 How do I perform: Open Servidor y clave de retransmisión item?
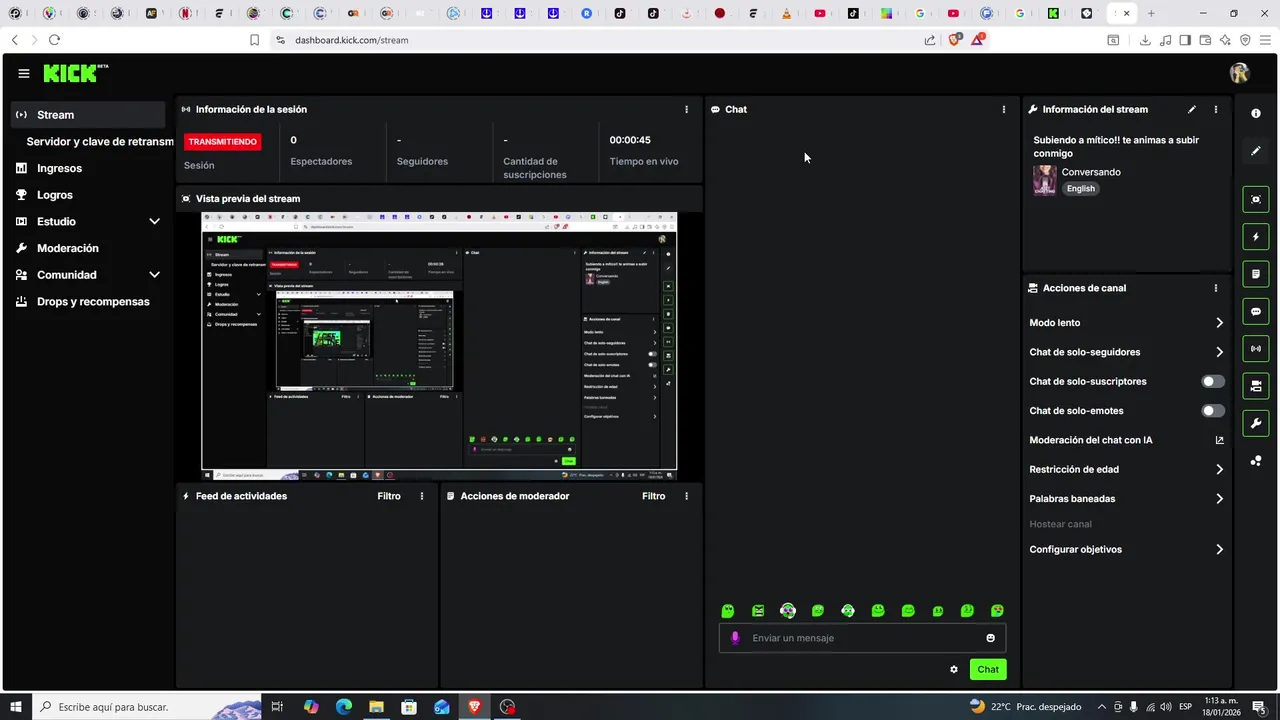(99, 142)
